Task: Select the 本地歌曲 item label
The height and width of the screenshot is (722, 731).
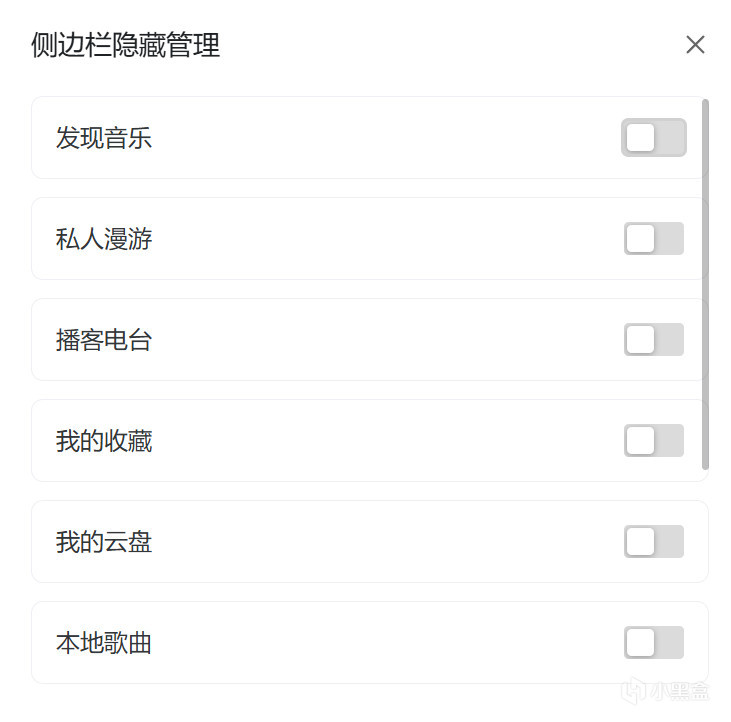Action: 104,643
